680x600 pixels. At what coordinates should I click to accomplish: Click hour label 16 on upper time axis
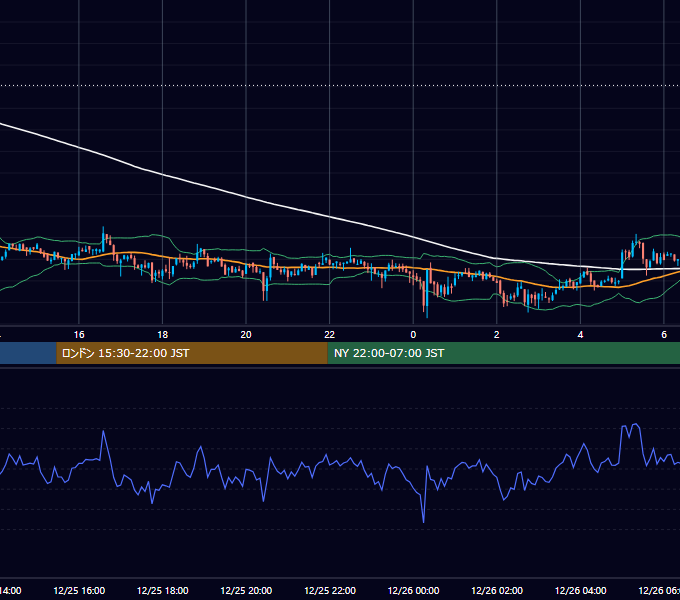(x=79, y=335)
